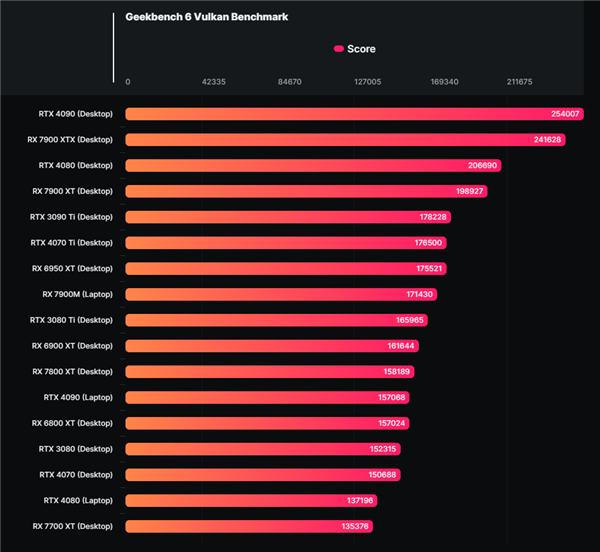Click the RX 6800 XT (Desktop) label
The width and height of the screenshot is (600, 552).
pyautogui.click(x=72, y=423)
